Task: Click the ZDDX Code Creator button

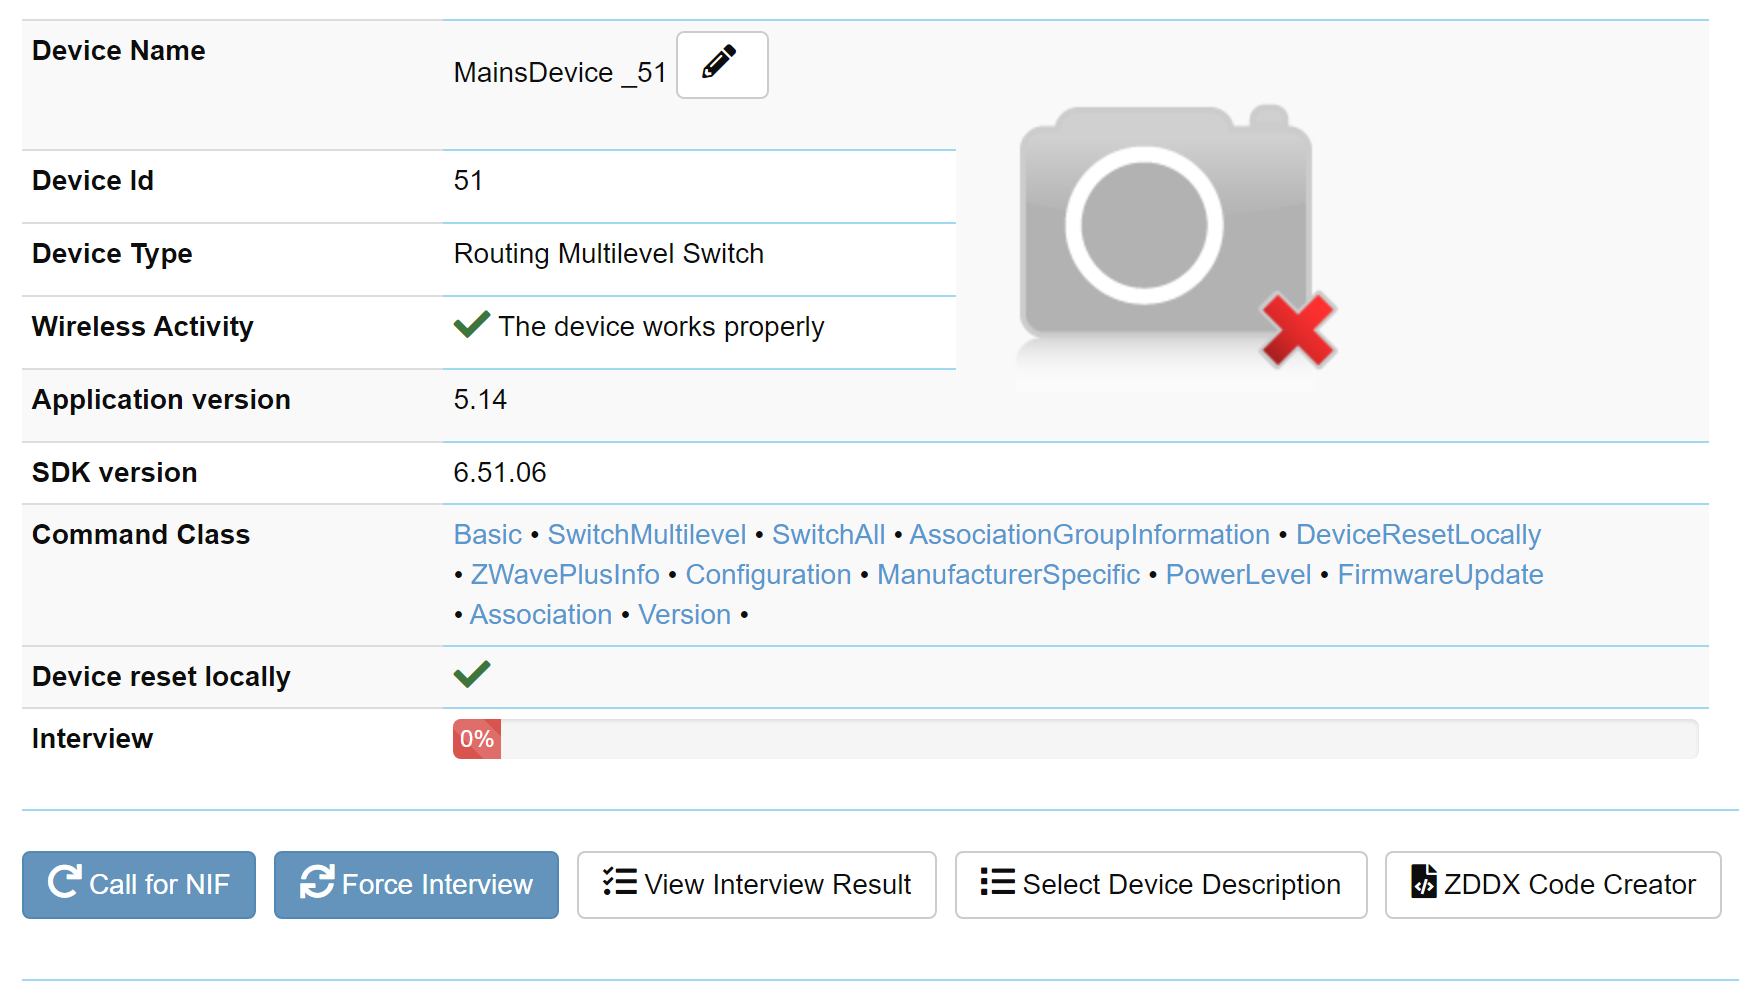Action: coord(1553,885)
